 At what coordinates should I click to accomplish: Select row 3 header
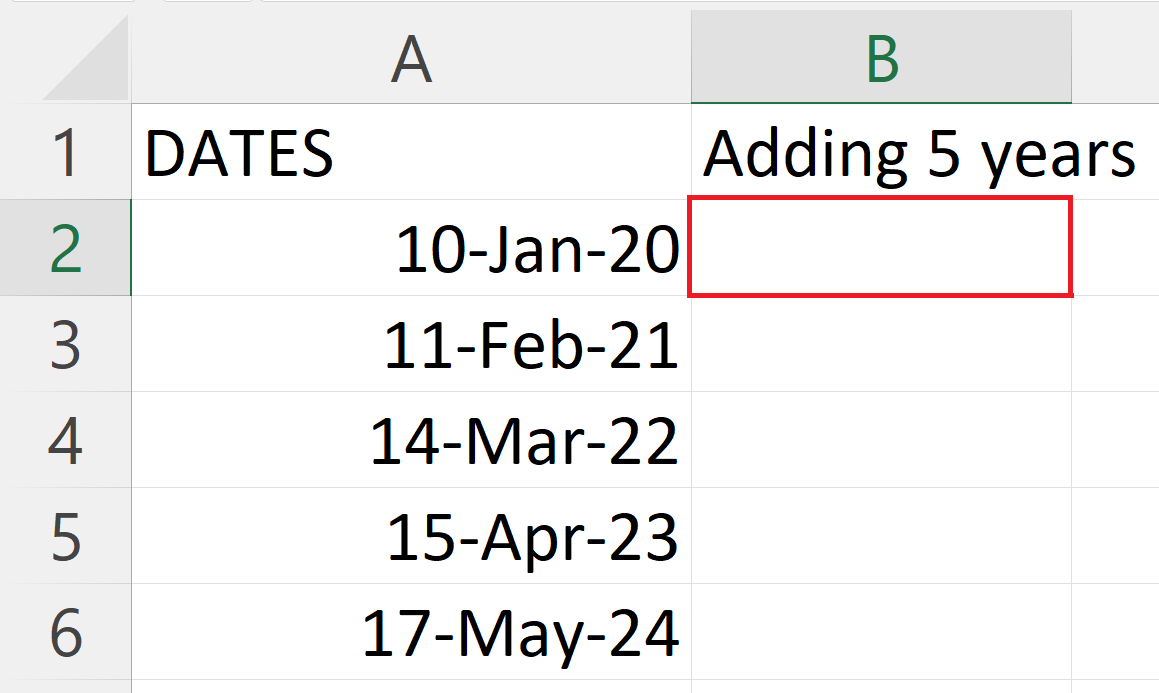coord(65,344)
